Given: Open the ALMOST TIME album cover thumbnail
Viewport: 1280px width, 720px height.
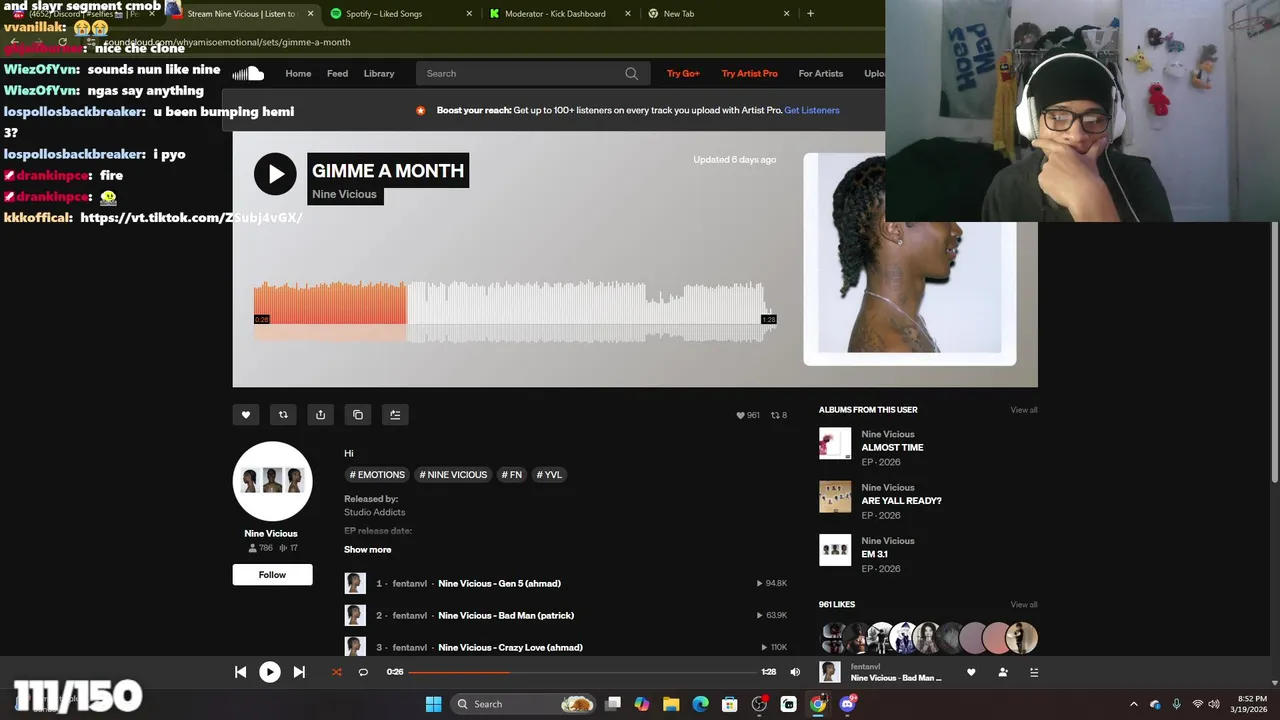Looking at the screenshot, I should [x=835, y=443].
